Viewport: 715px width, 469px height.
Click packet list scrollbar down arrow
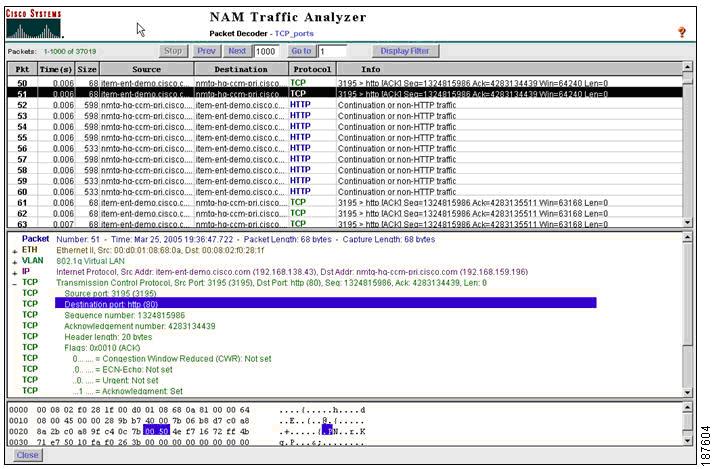(687, 222)
